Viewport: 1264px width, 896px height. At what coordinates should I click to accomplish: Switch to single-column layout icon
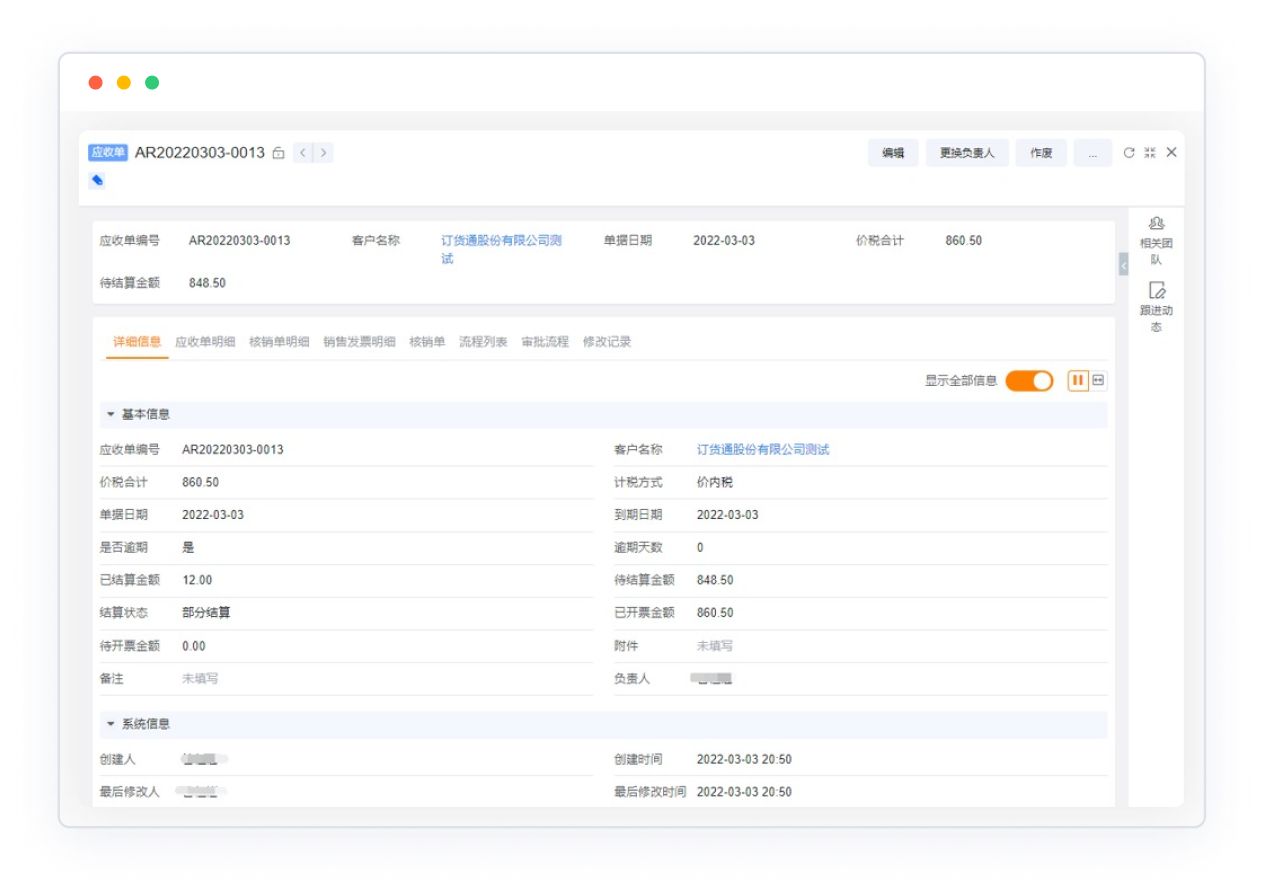point(1098,381)
